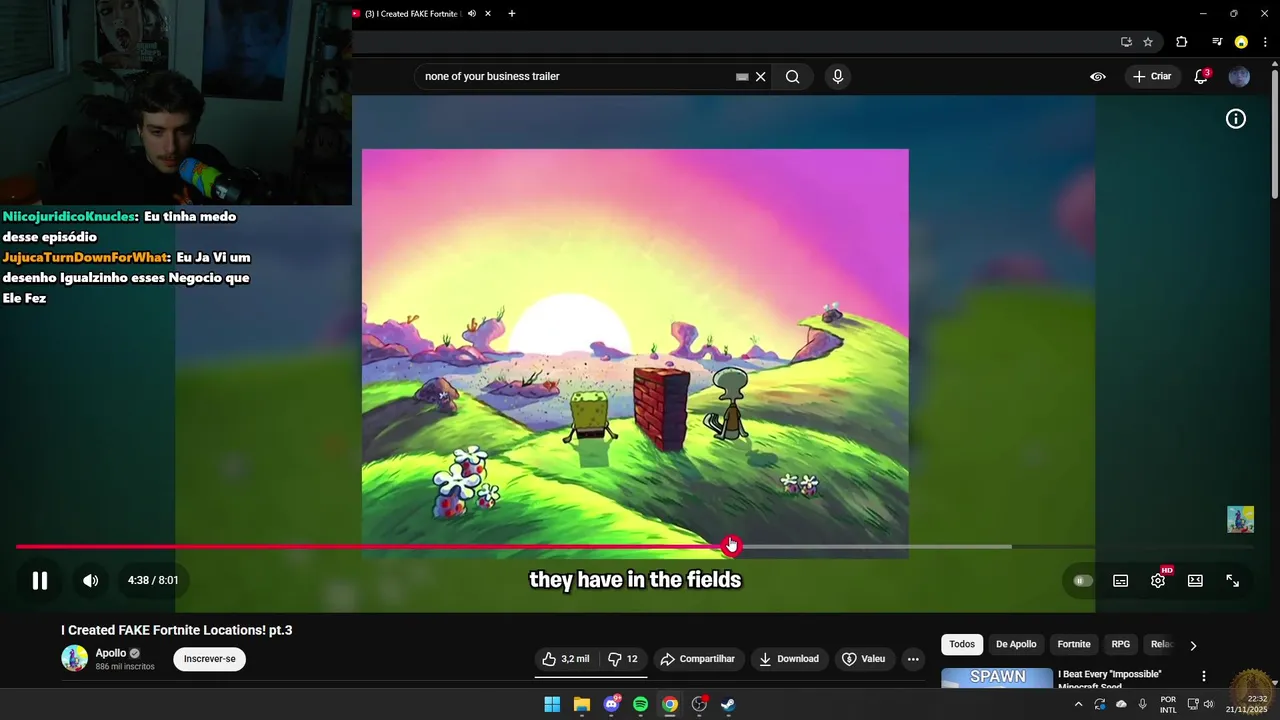The height and width of the screenshot is (720, 1280).
Task: Open Spotify from the taskbar
Action: click(641, 704)
